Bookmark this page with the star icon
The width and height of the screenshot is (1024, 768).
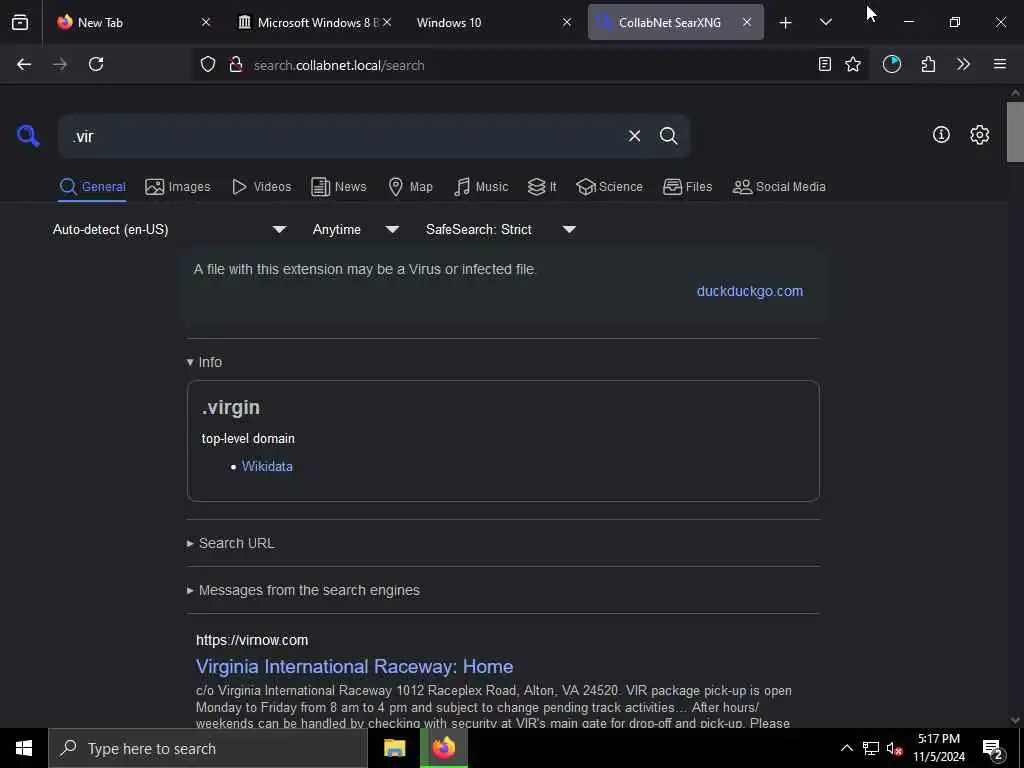click(853, 64)
